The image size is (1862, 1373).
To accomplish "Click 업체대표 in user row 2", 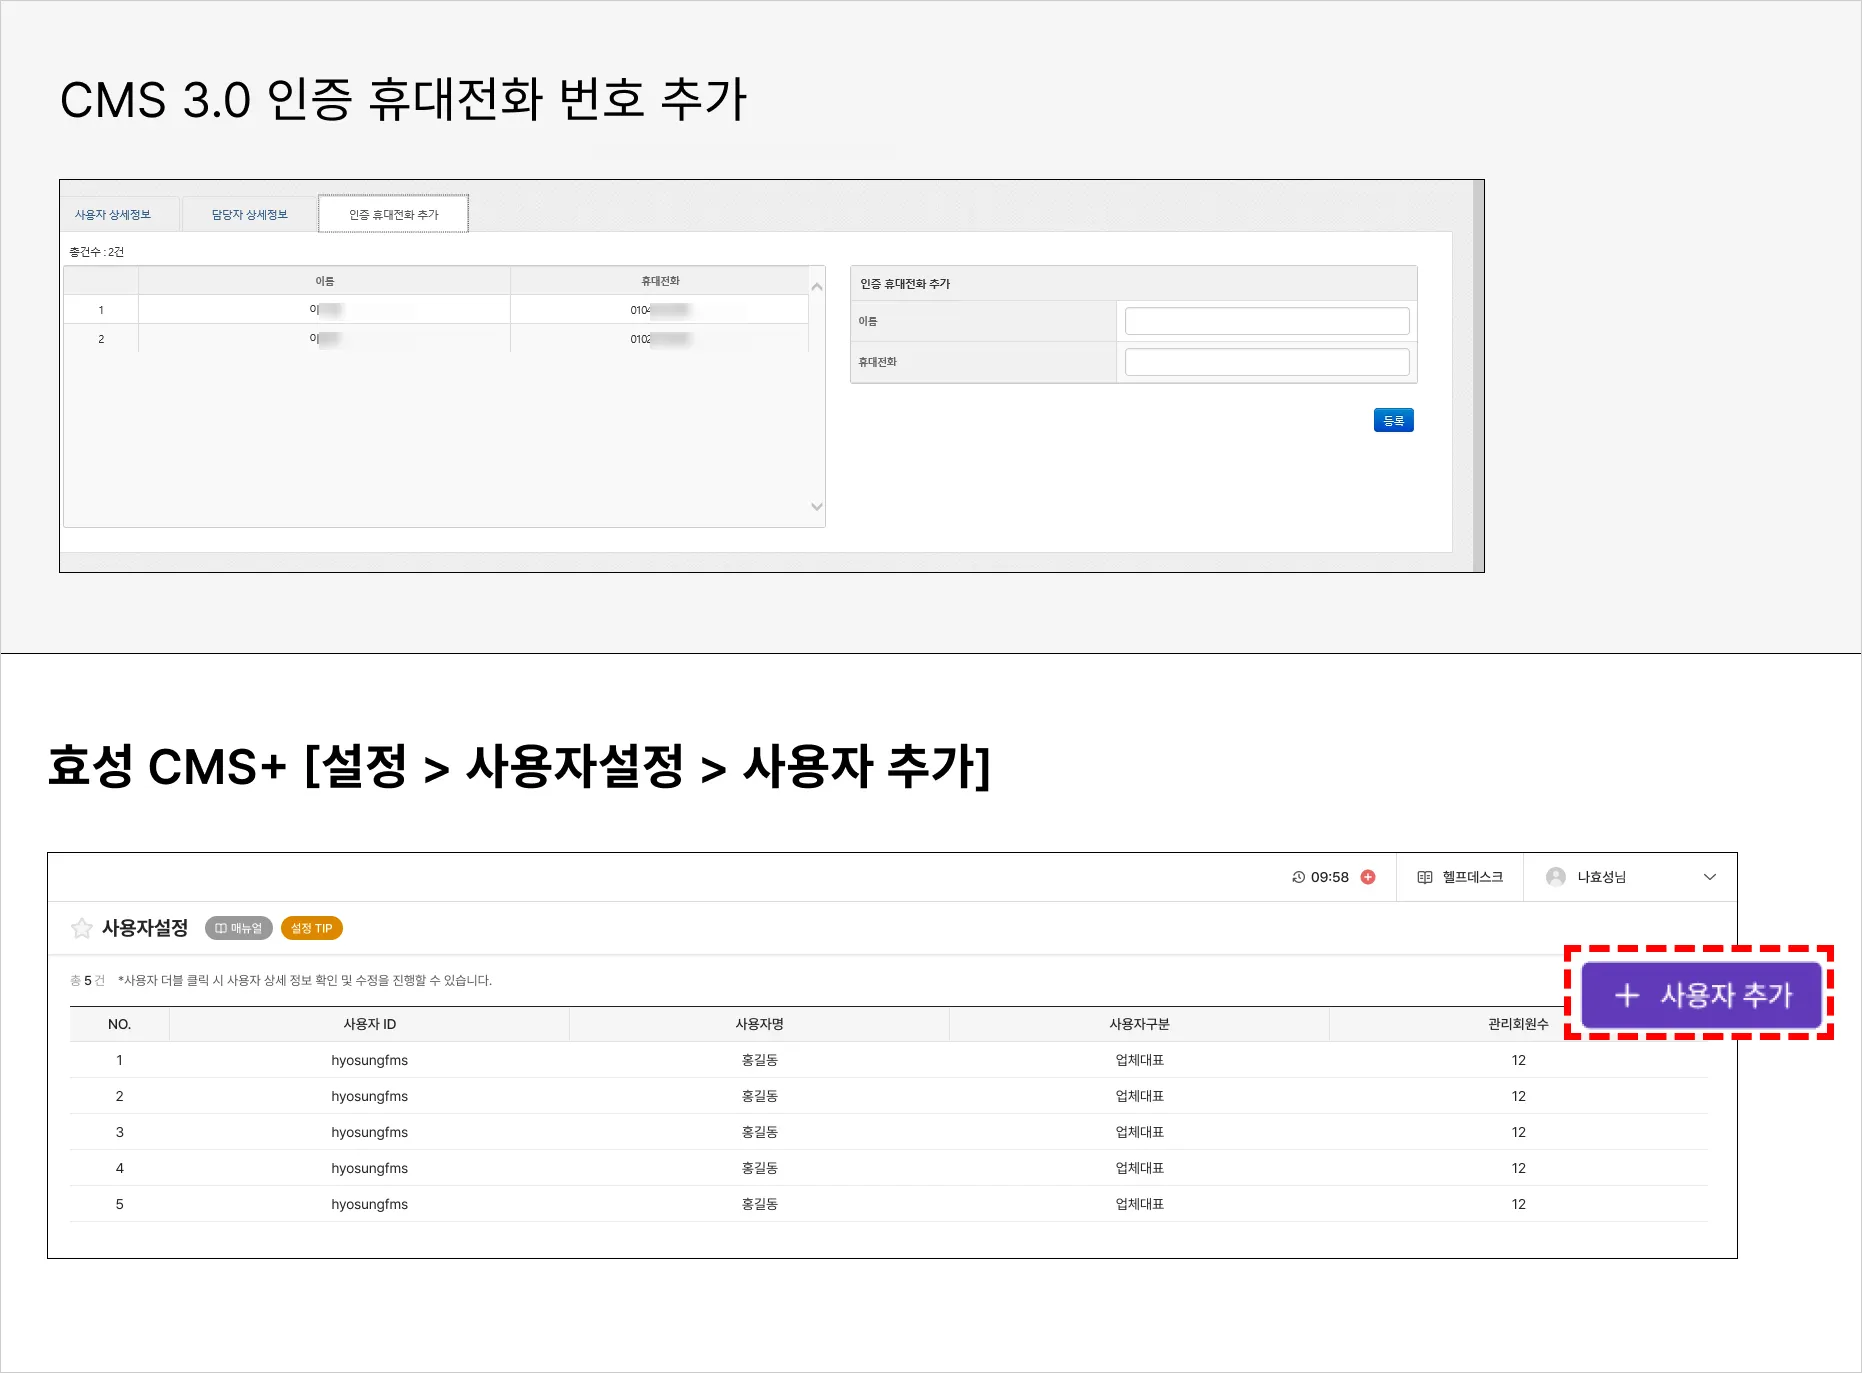I will [x=1140, y=1096].
